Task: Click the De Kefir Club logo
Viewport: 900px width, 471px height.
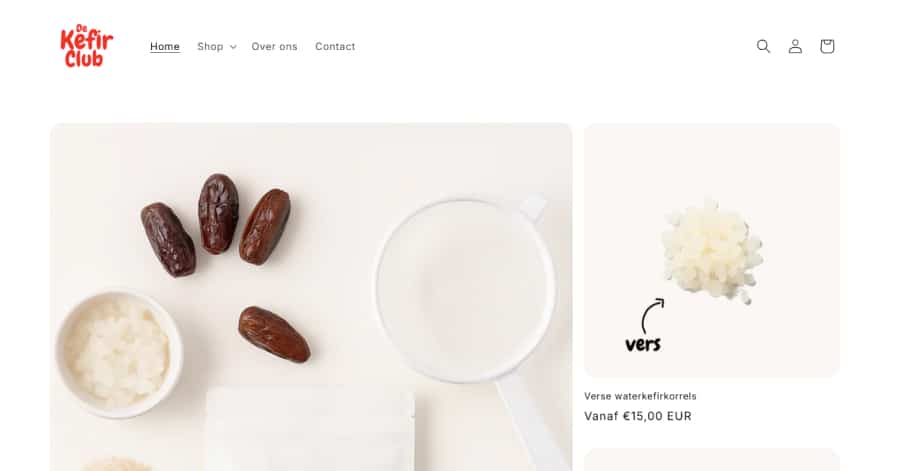Action: coord(87,46)
